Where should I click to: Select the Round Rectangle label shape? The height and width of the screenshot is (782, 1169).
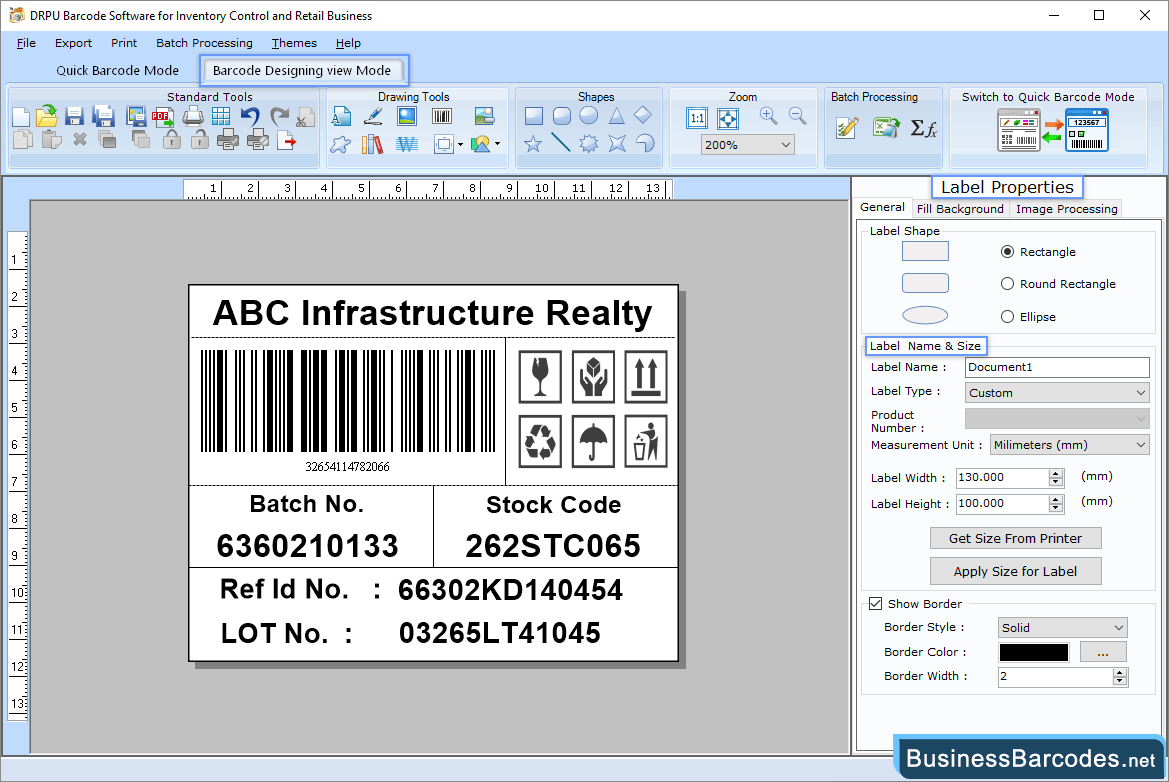tap(1007, 284)
